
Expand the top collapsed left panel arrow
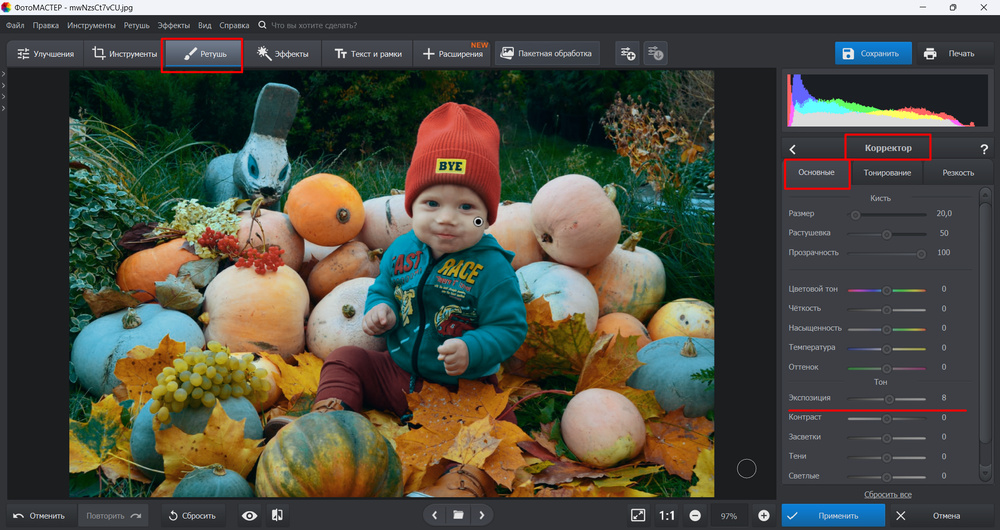point(4,74)
